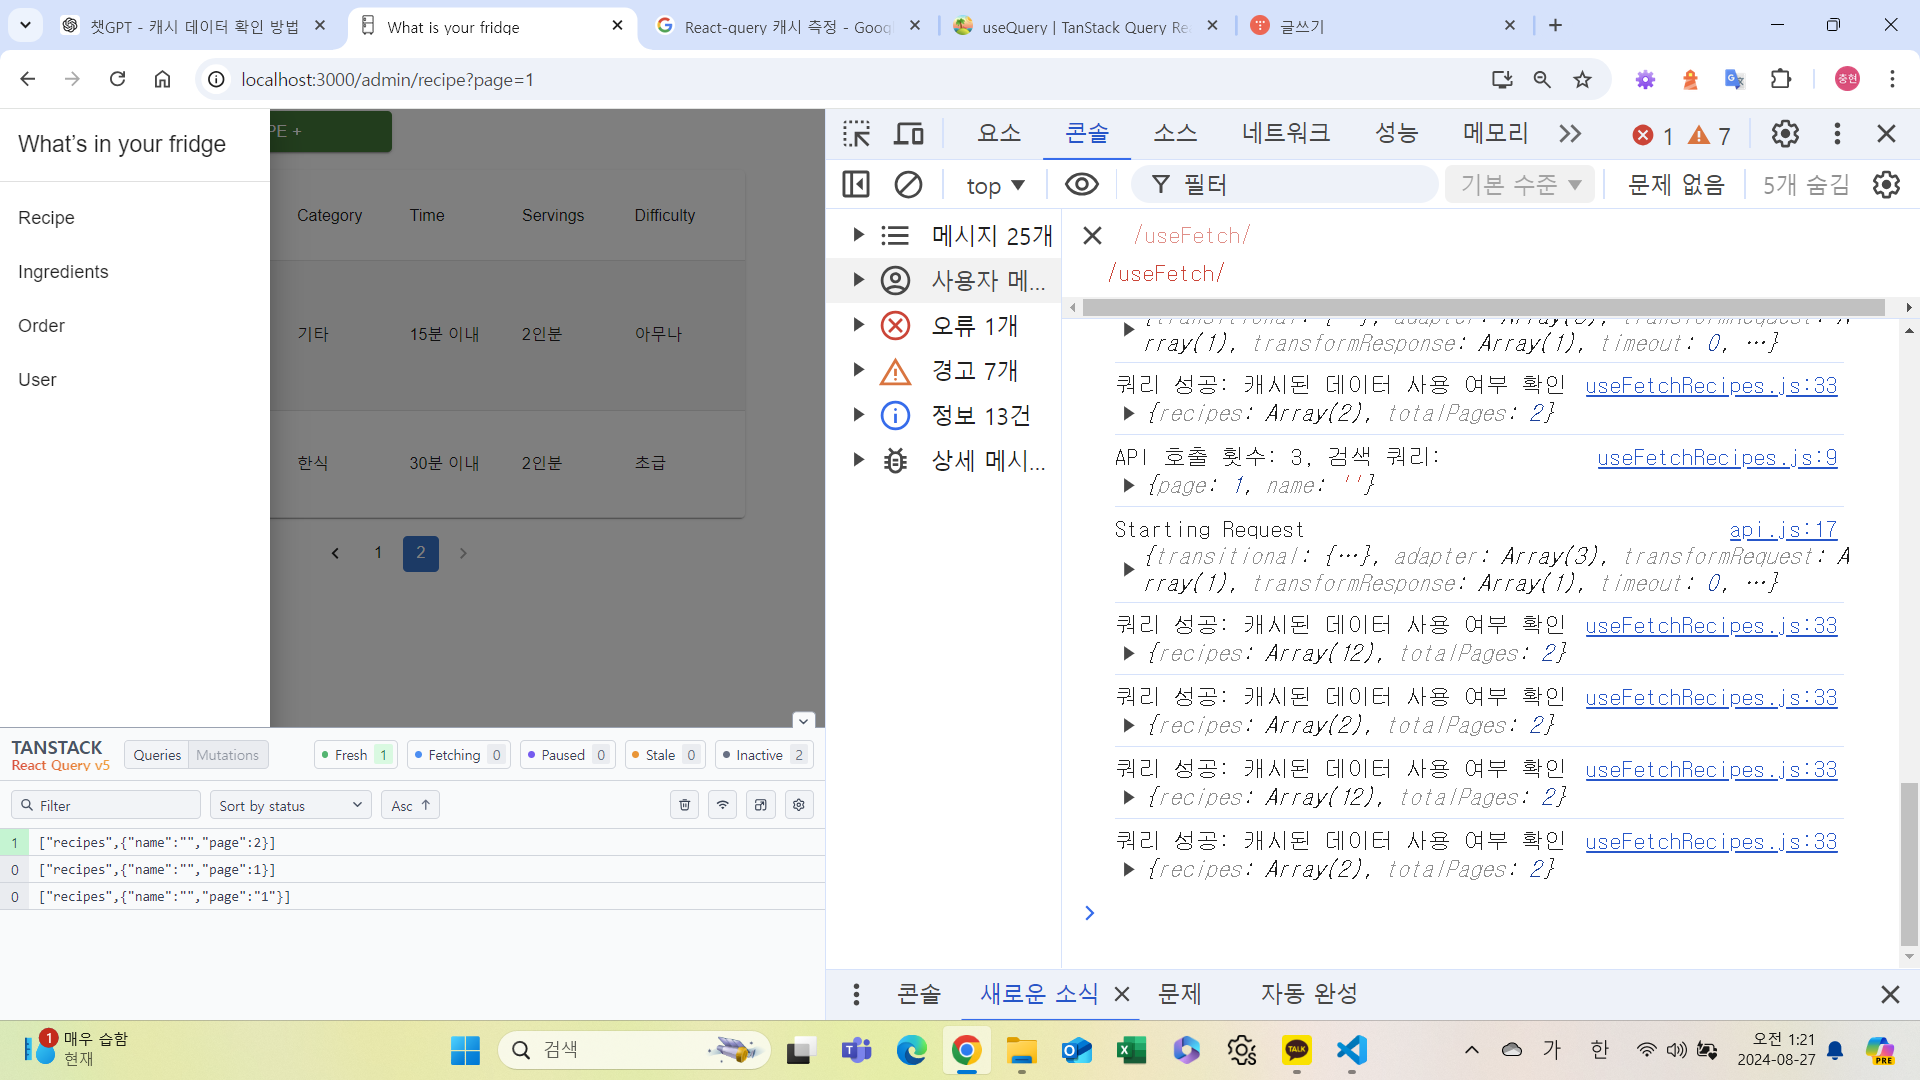Viewport: 1920px width, 1080px height.
Task: Click the picture-in-picture icon in the React Query devtools
Action: 761,805
